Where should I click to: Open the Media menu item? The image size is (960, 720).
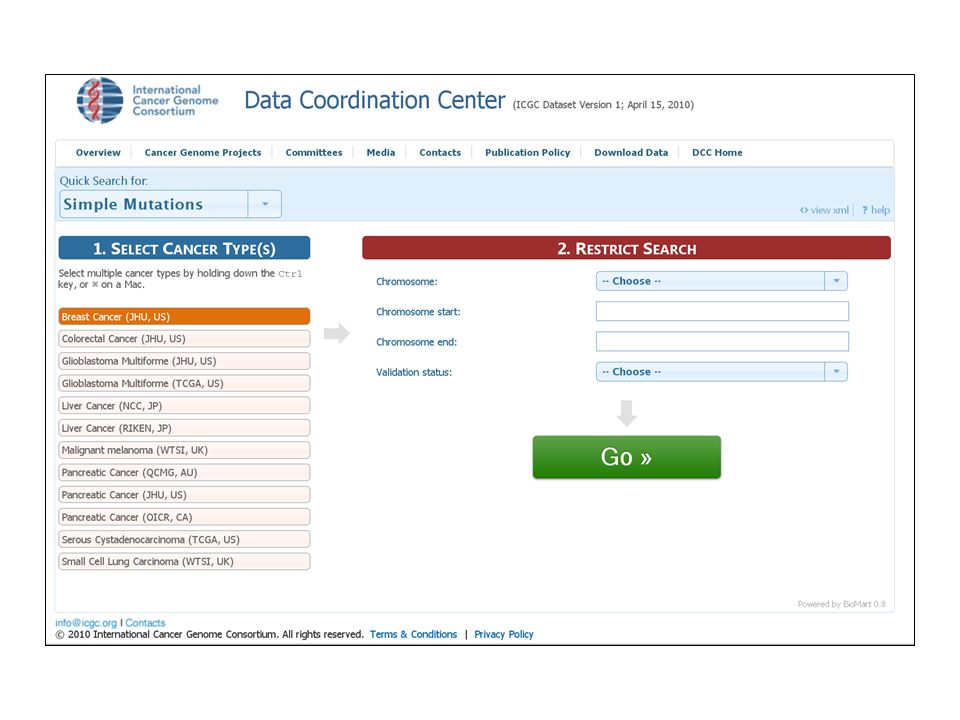tap(381, 152)
